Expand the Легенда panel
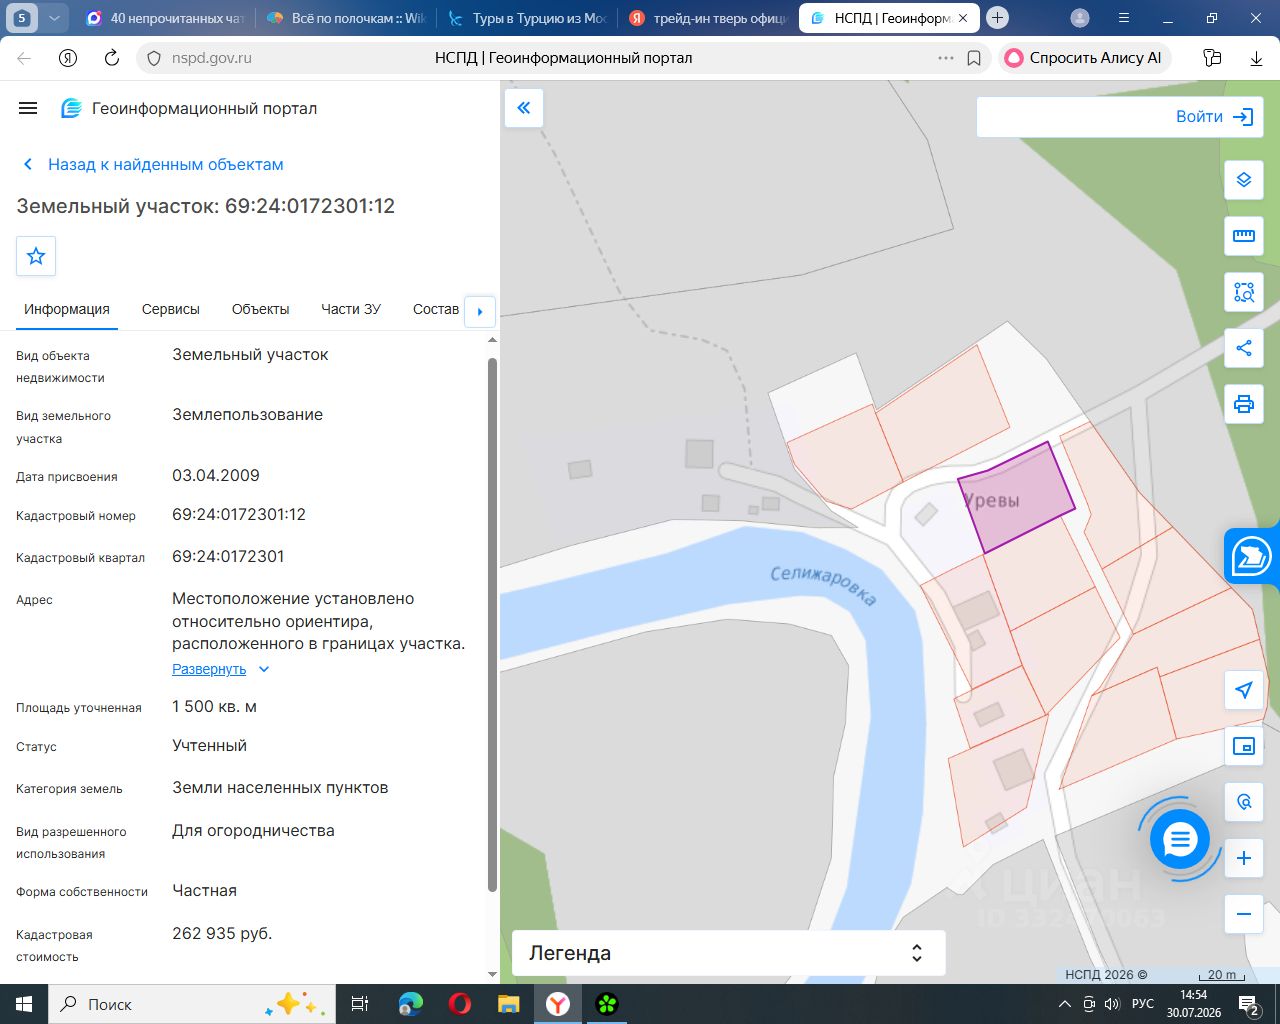 728,953
